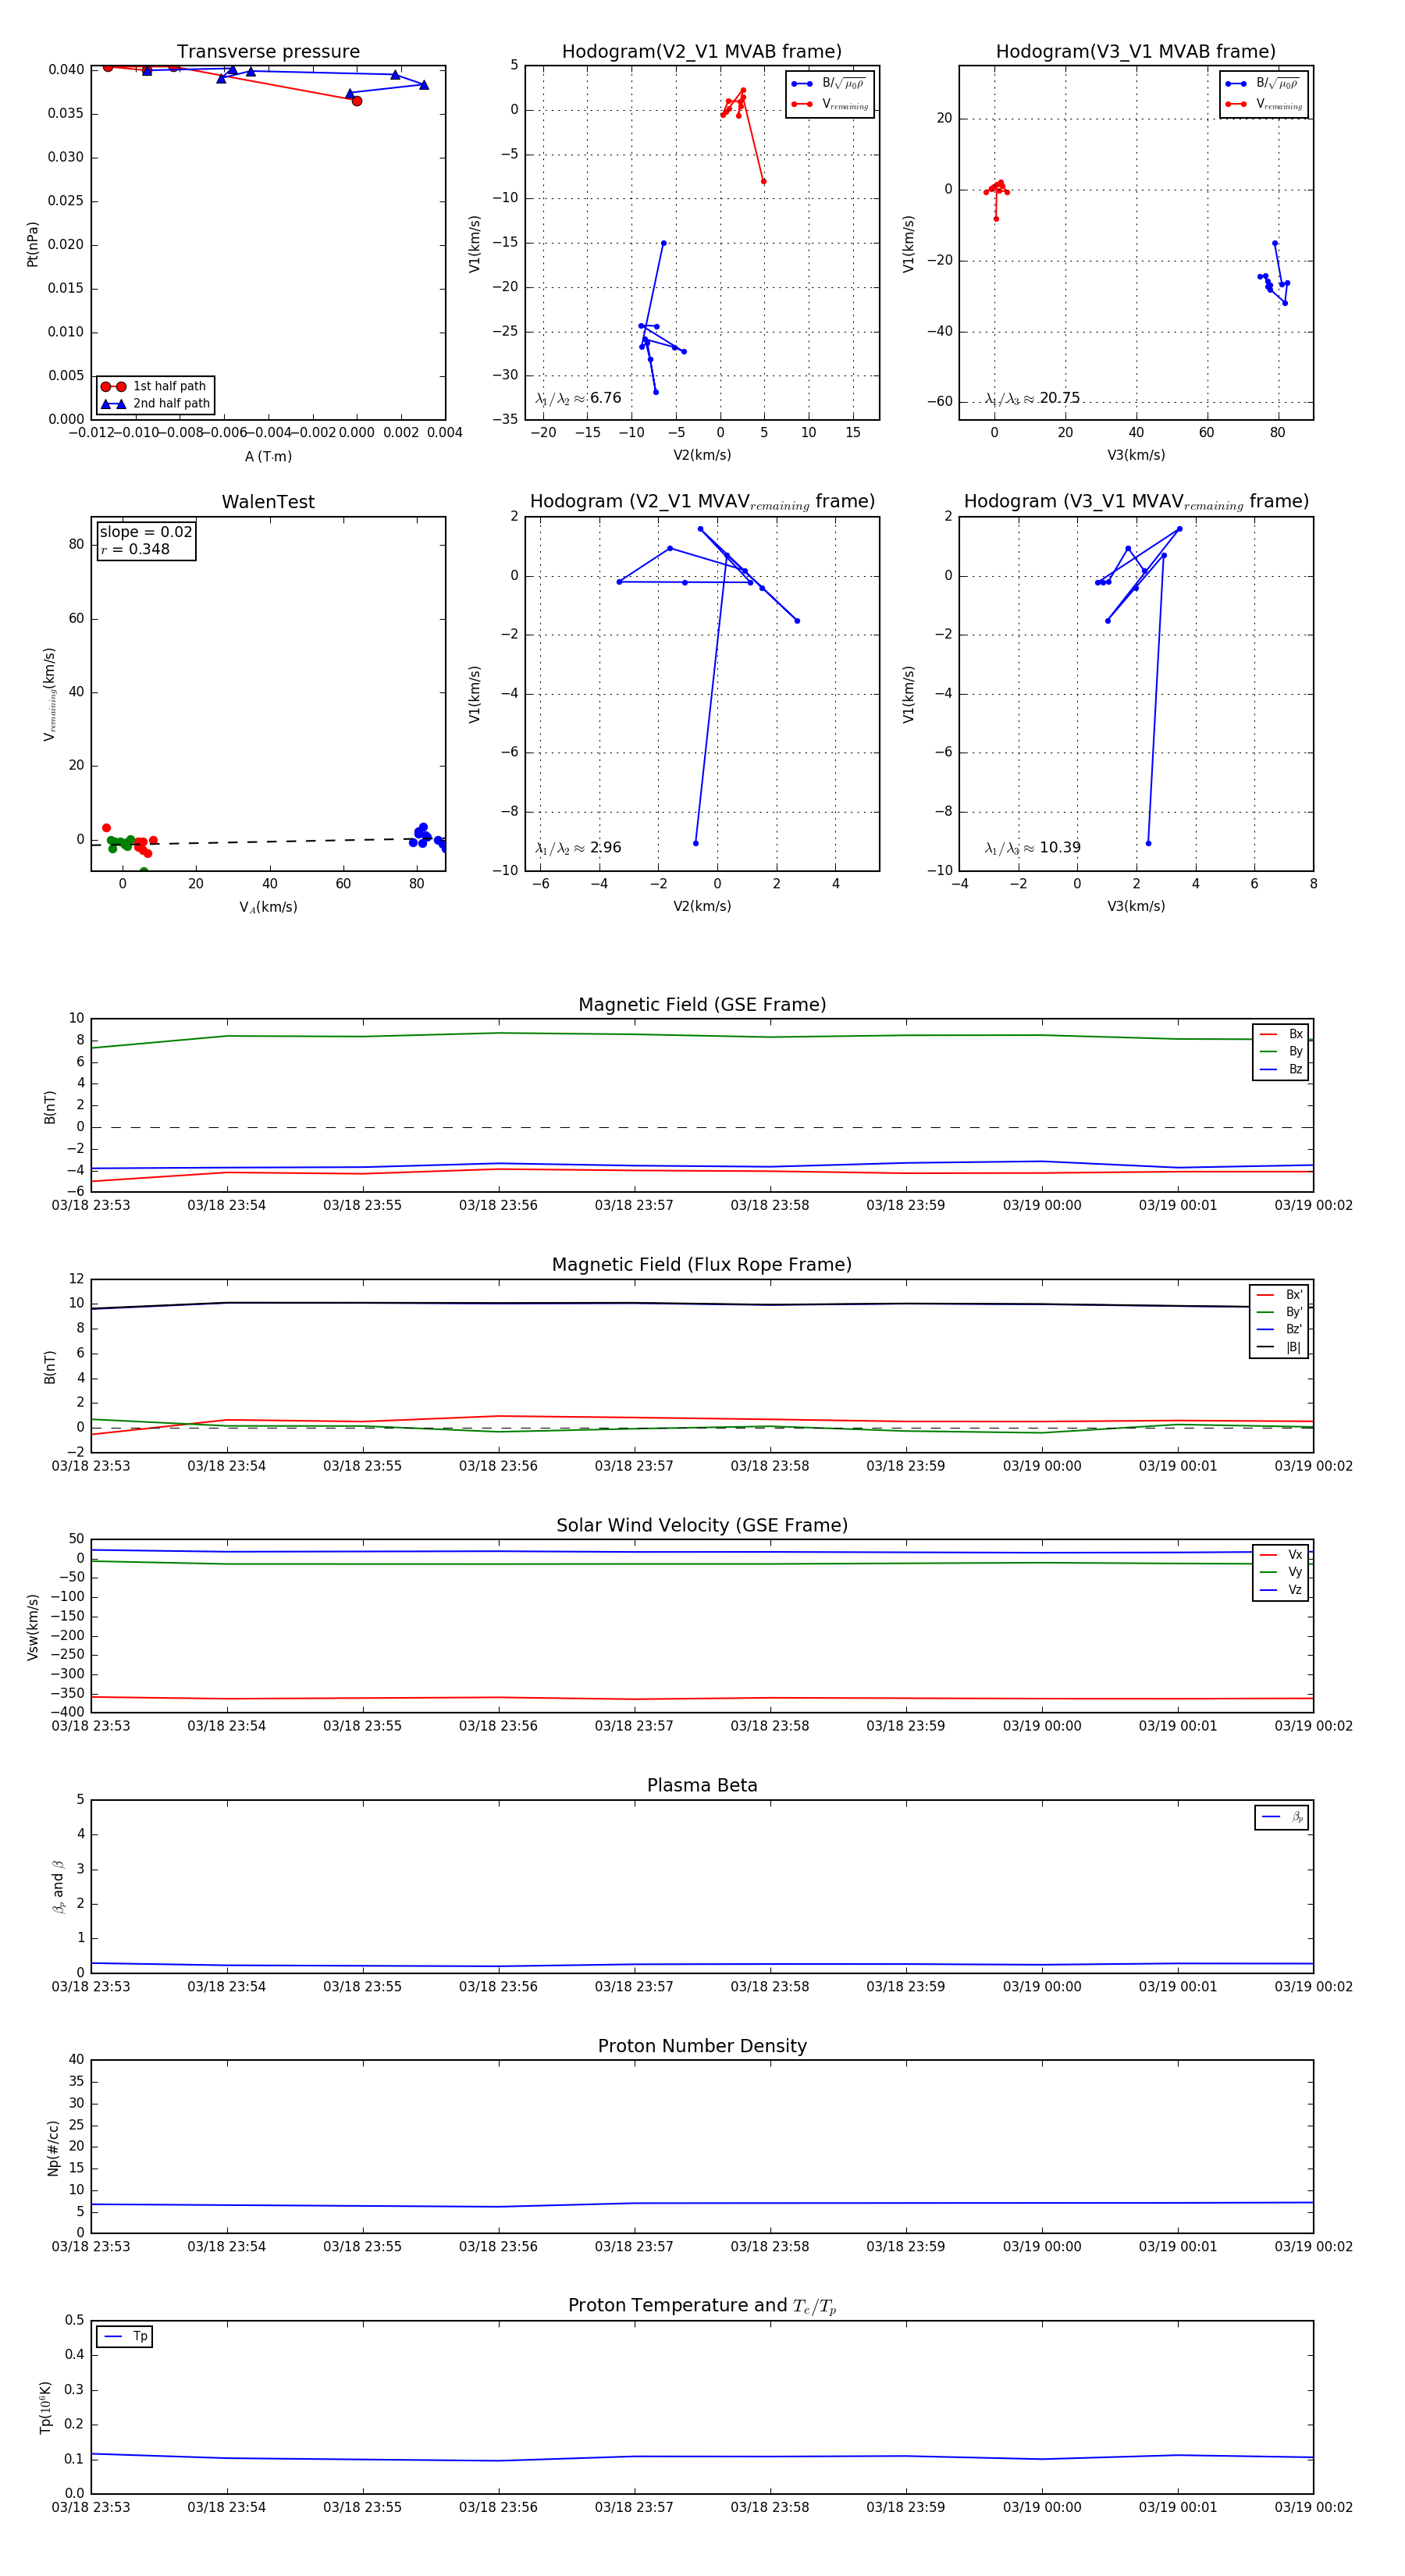Viewport: 1405px width, 2576px height.
Task: Click the 'Vx' legend entry in Solar Wind Velocity
Action: (x=1282, y=1554)
